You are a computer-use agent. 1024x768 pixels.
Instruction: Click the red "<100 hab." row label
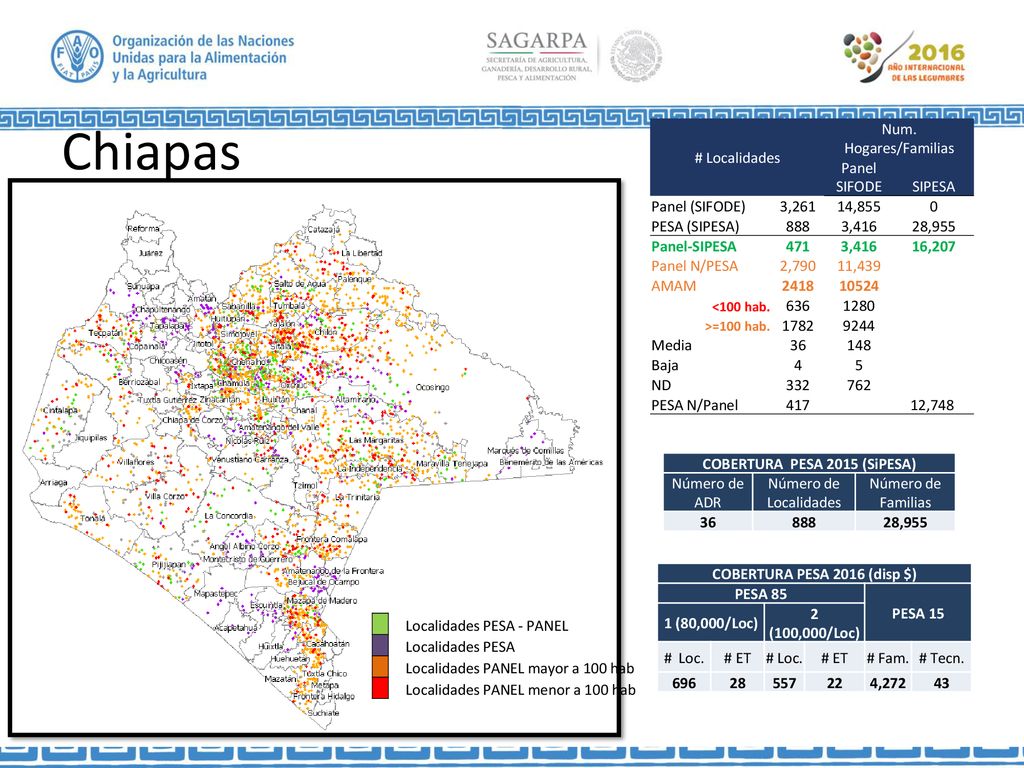click(741, 306)
